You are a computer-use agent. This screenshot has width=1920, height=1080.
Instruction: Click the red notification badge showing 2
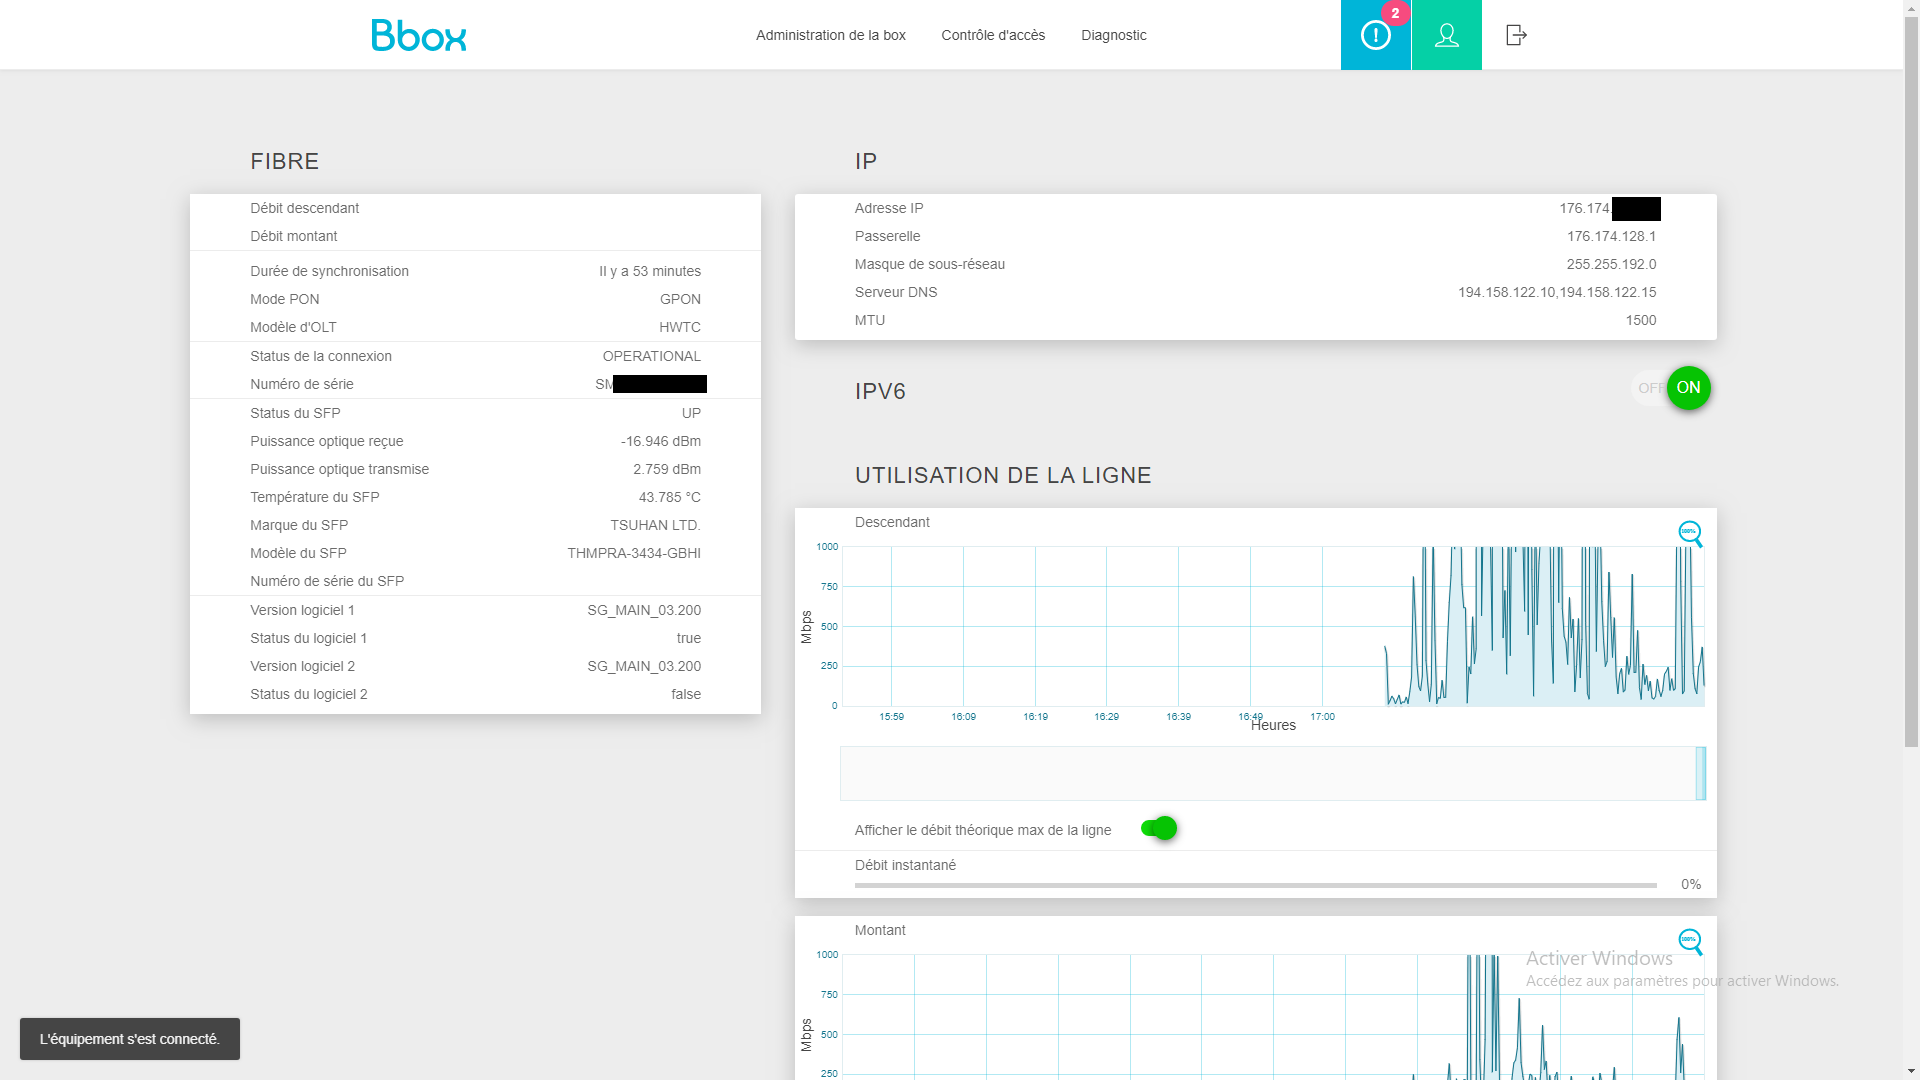1395,13
